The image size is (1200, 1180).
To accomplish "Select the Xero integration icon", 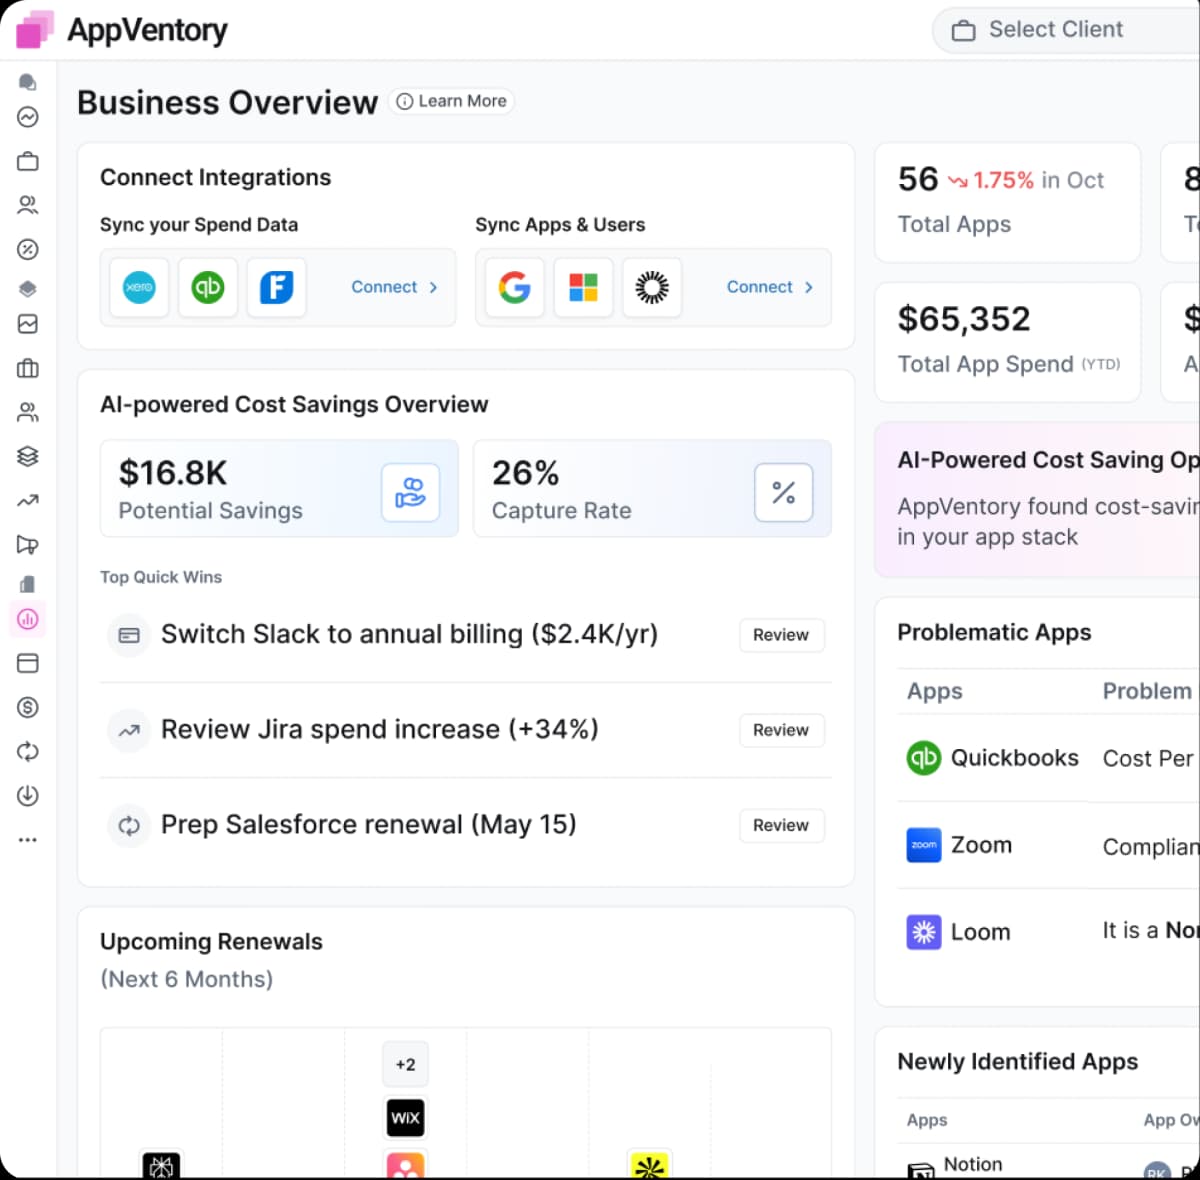I will coord(139,287).
